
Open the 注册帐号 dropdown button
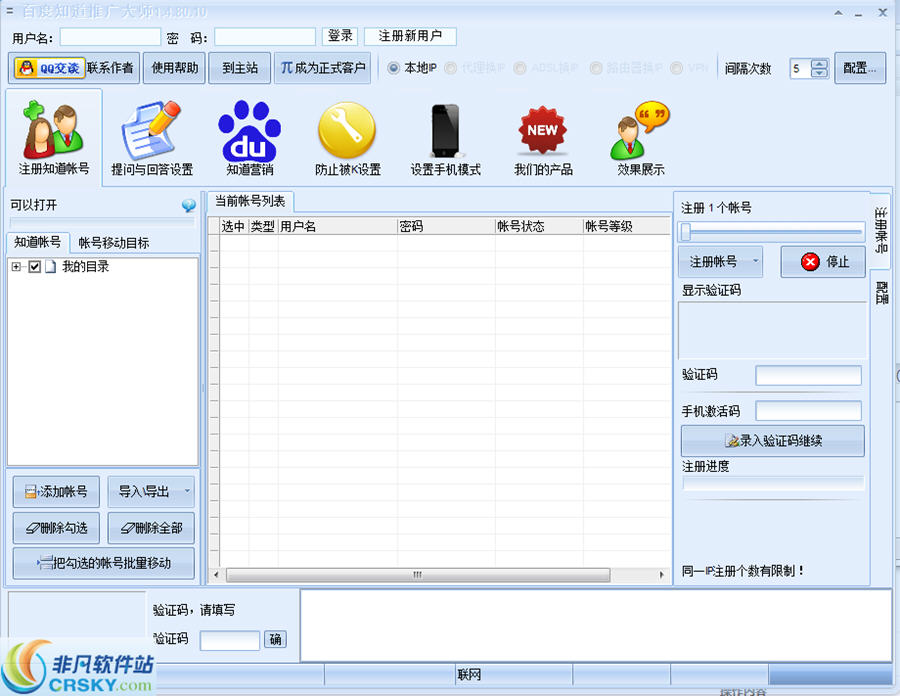(x=720, y=262)
